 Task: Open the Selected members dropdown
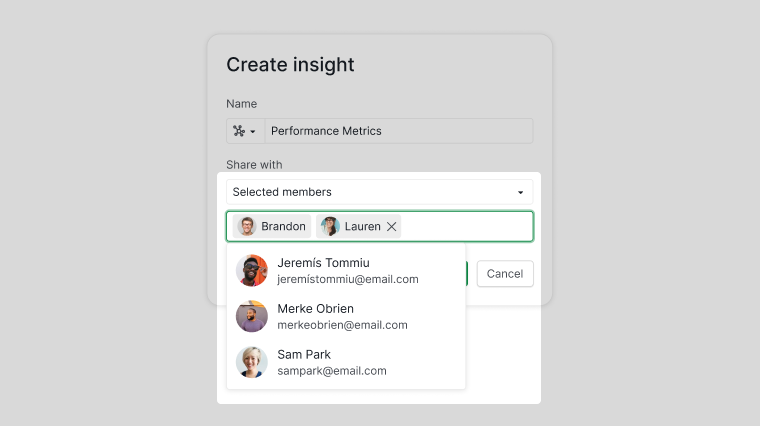tap(380, 192)
